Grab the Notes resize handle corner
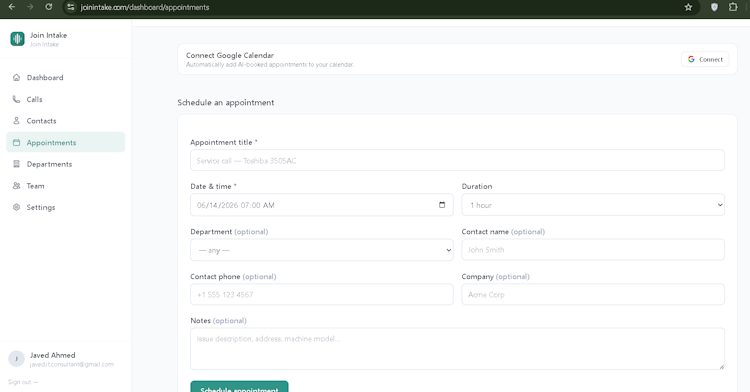Image resolution: width=750 pixels, height=392 pixels. pos(721,367)
